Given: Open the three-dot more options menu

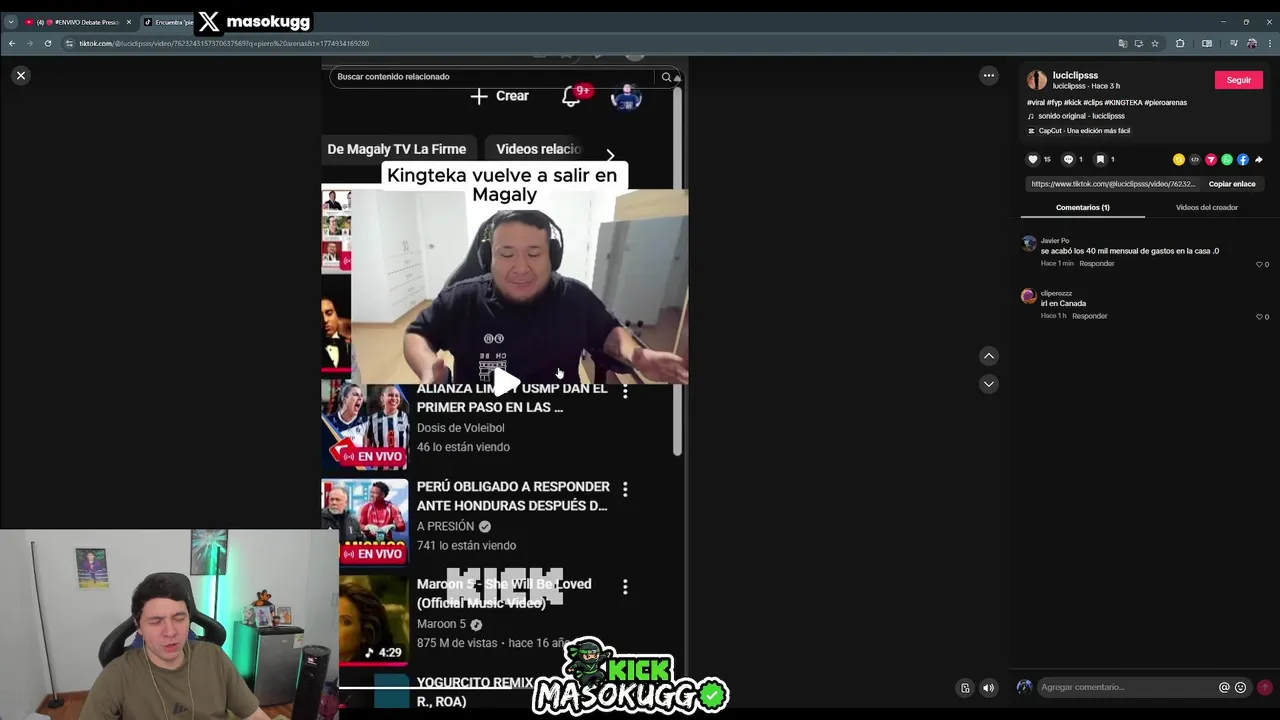Looking at the screenshot, I should (x=988, y=75).
